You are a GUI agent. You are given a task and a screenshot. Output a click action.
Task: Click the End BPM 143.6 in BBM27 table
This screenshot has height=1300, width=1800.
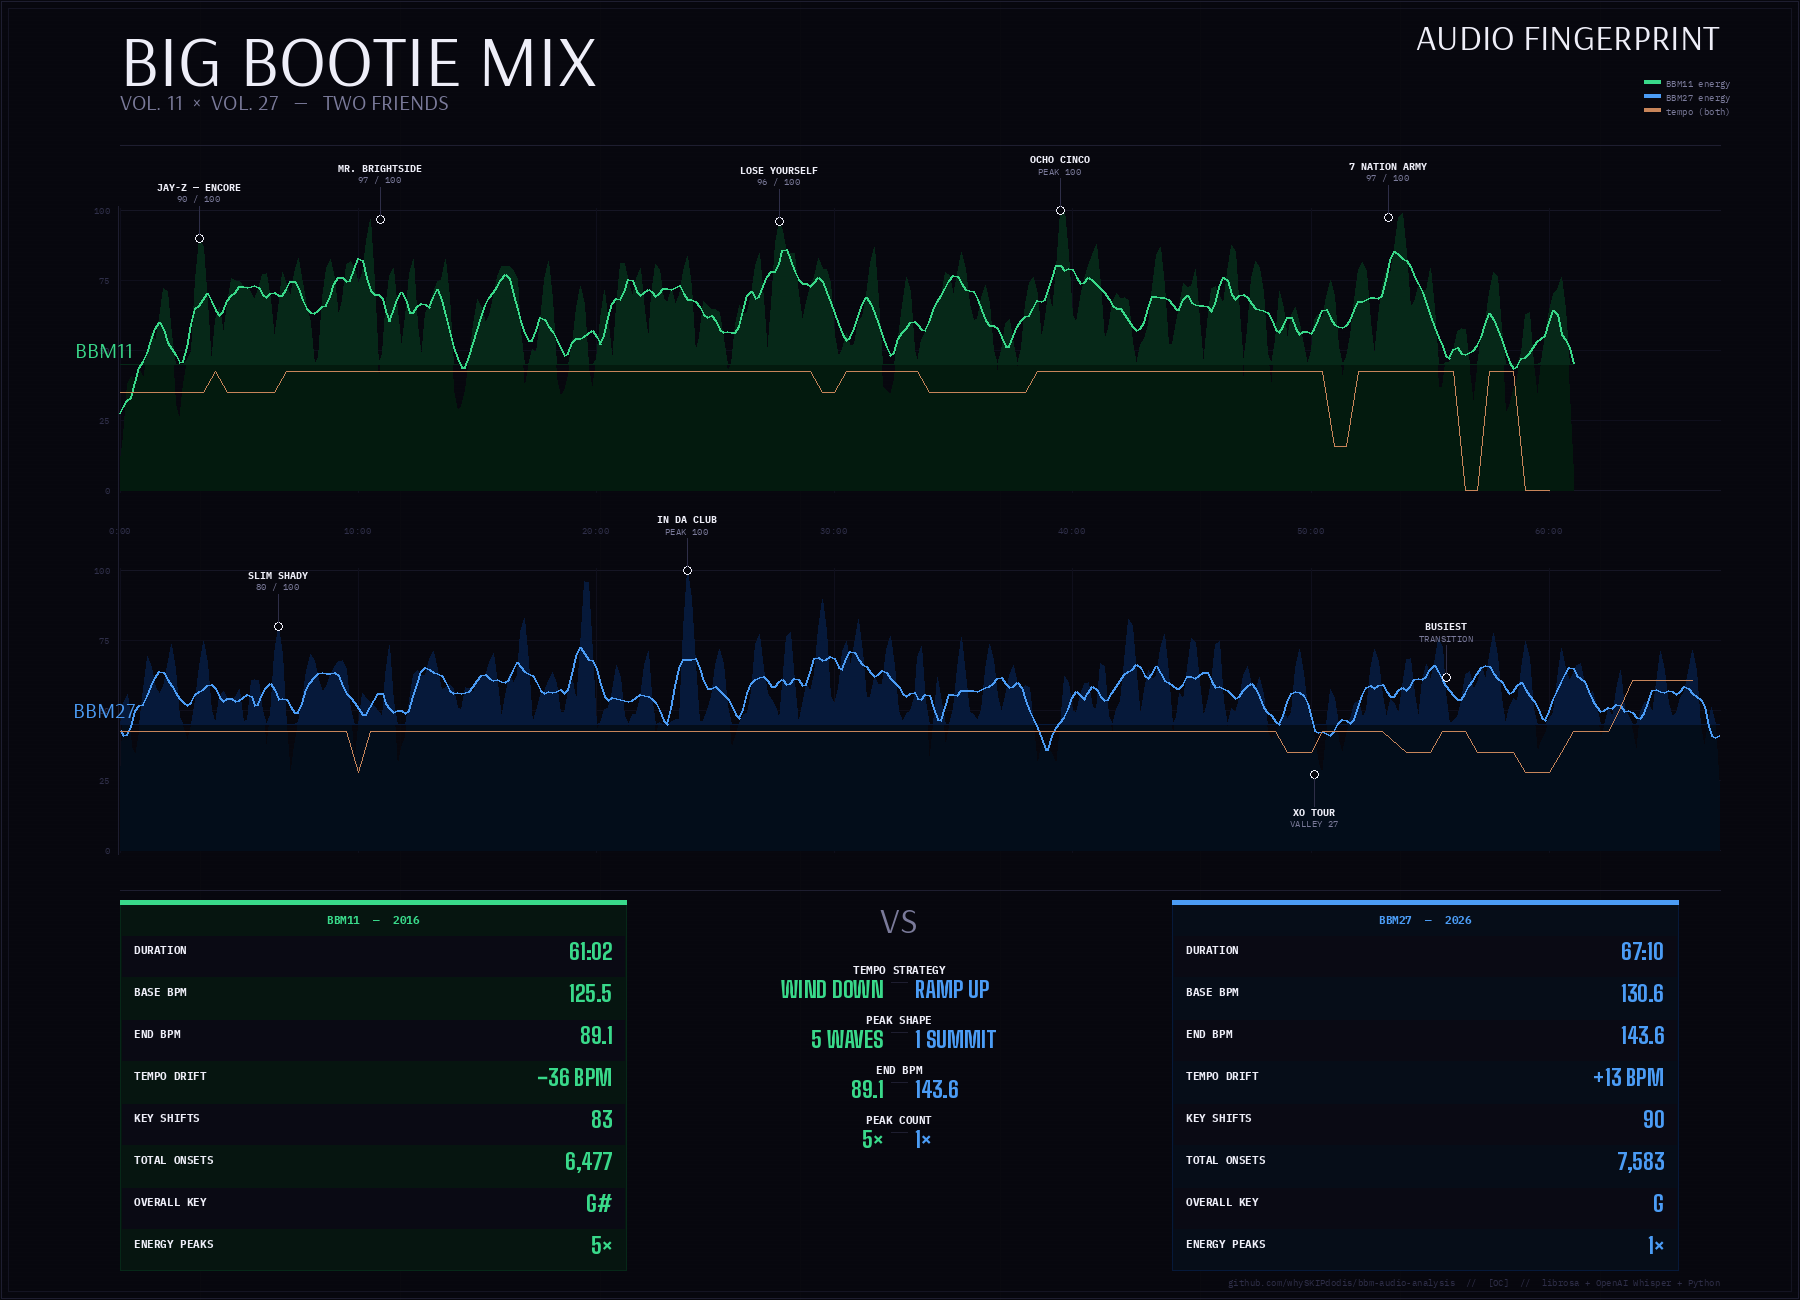[x=1643, y=1035]
